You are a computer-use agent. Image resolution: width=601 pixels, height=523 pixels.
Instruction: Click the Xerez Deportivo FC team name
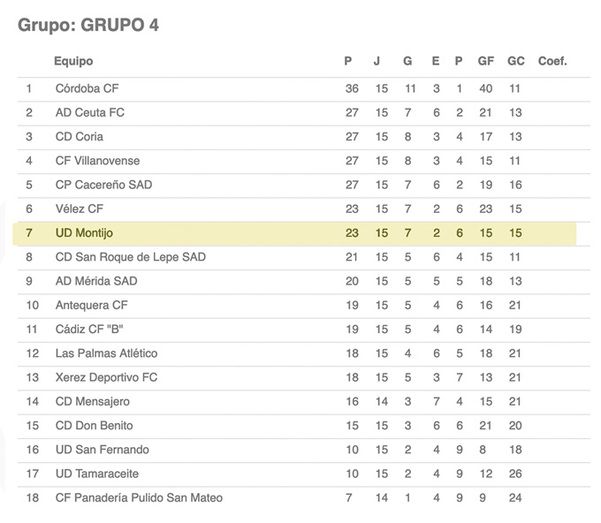coord(106,377)
